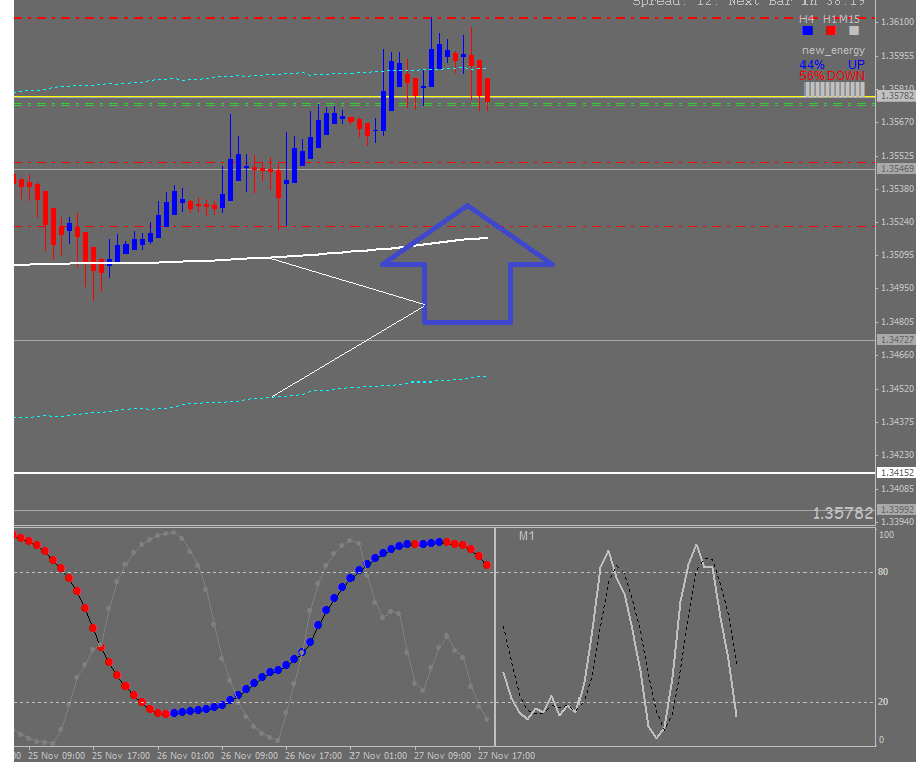This screenshot has width=916, height=762.
Task: Click the 26 Nov 09:00 time label
Action: pyautogui.click(x=249, y=755)
